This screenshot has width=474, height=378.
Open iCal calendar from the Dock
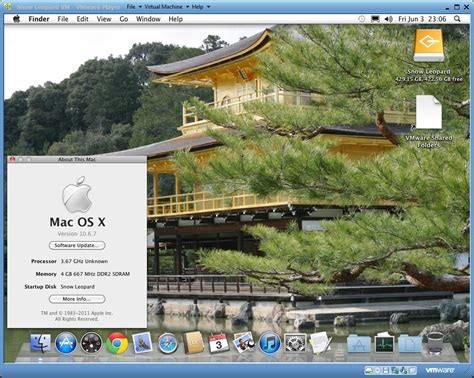point(219,344)
